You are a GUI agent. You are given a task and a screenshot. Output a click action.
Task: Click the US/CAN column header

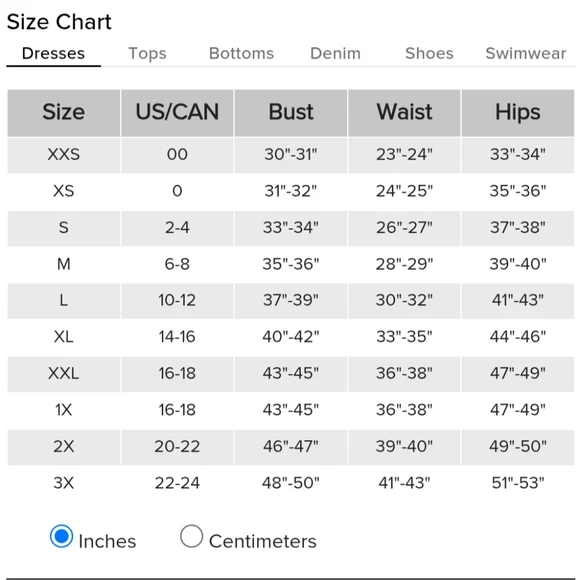pyautogui.click(x=177, y=112)
